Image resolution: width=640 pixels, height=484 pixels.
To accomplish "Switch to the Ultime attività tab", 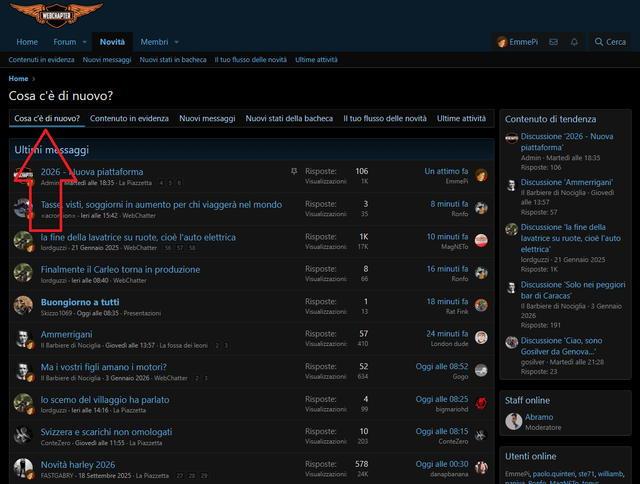I will [461, 118].
